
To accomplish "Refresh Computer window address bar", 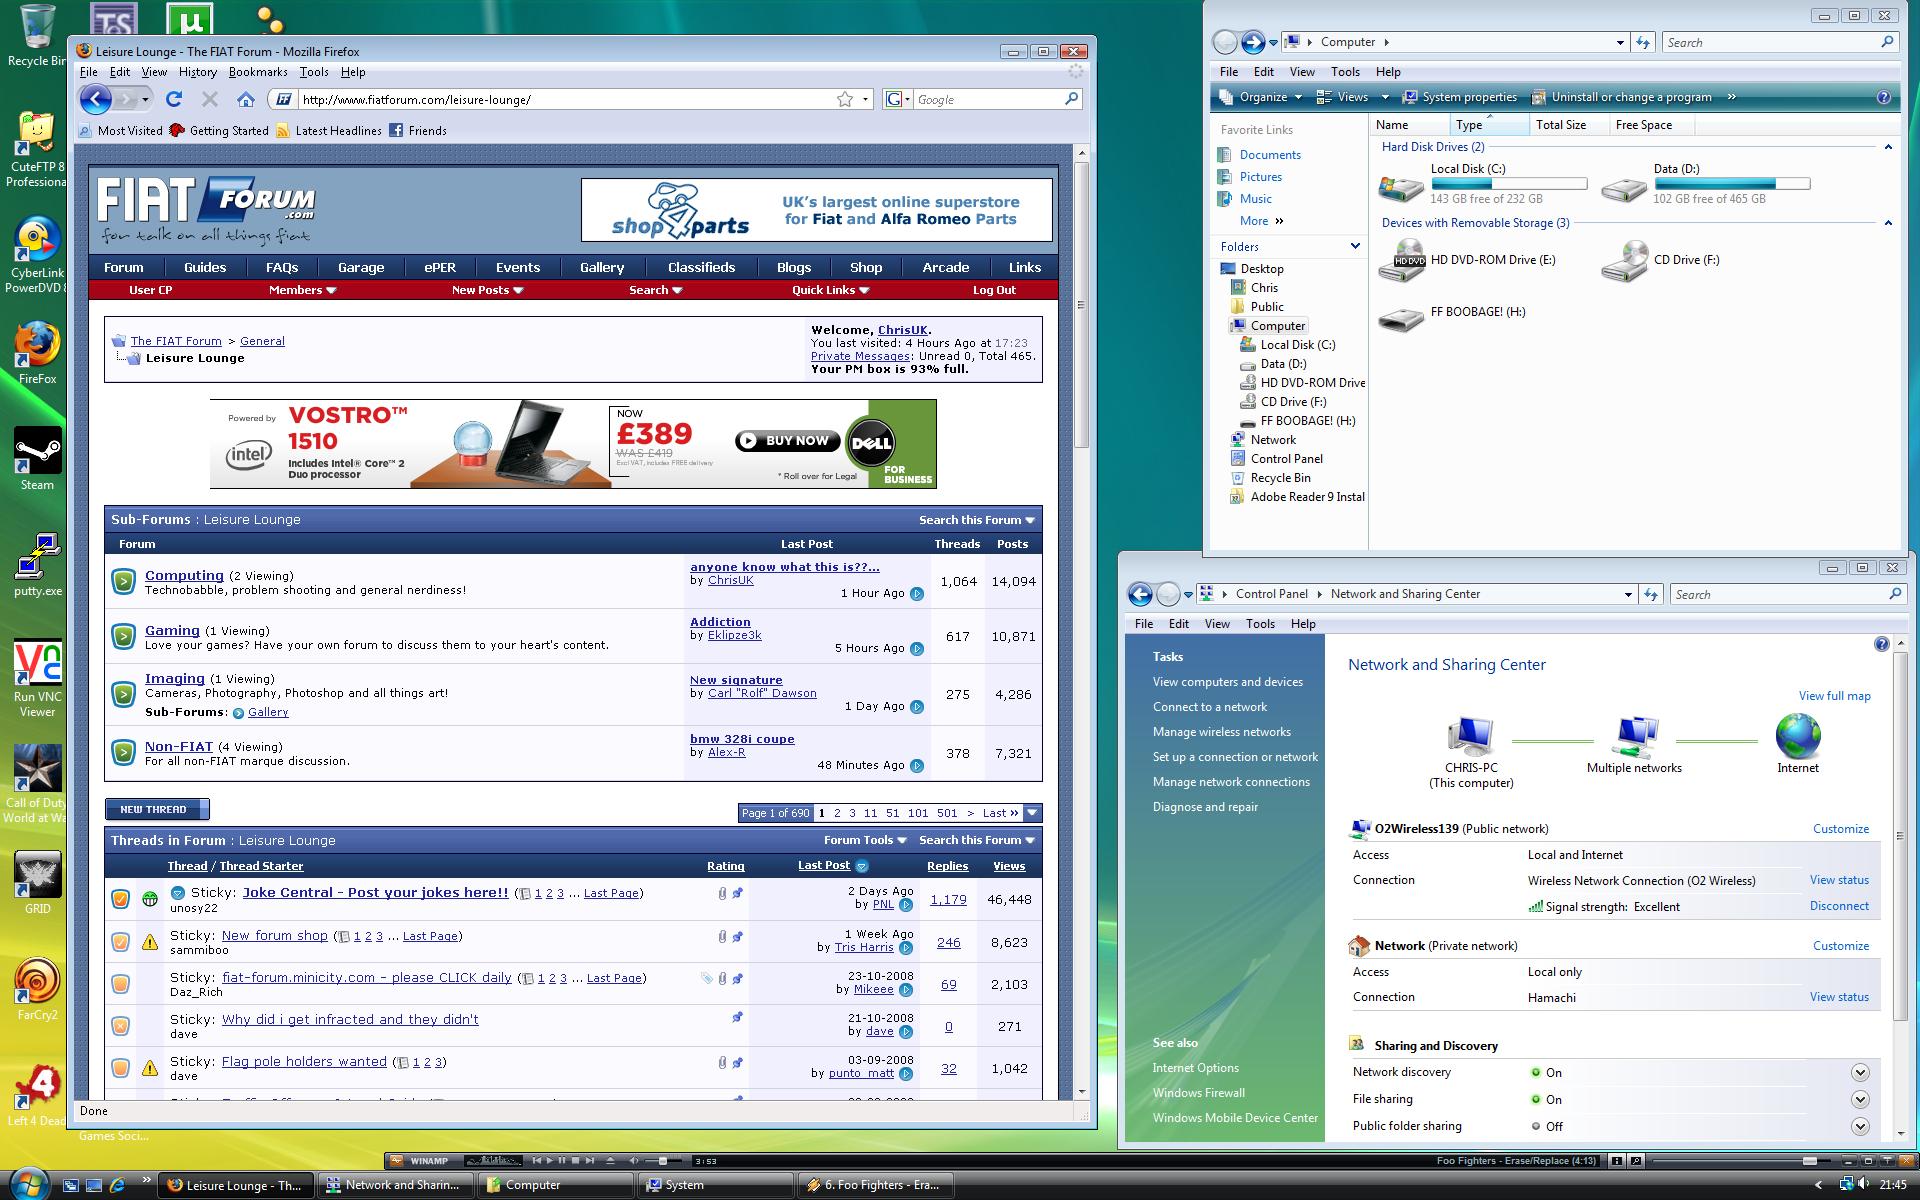I will 1643,42.
